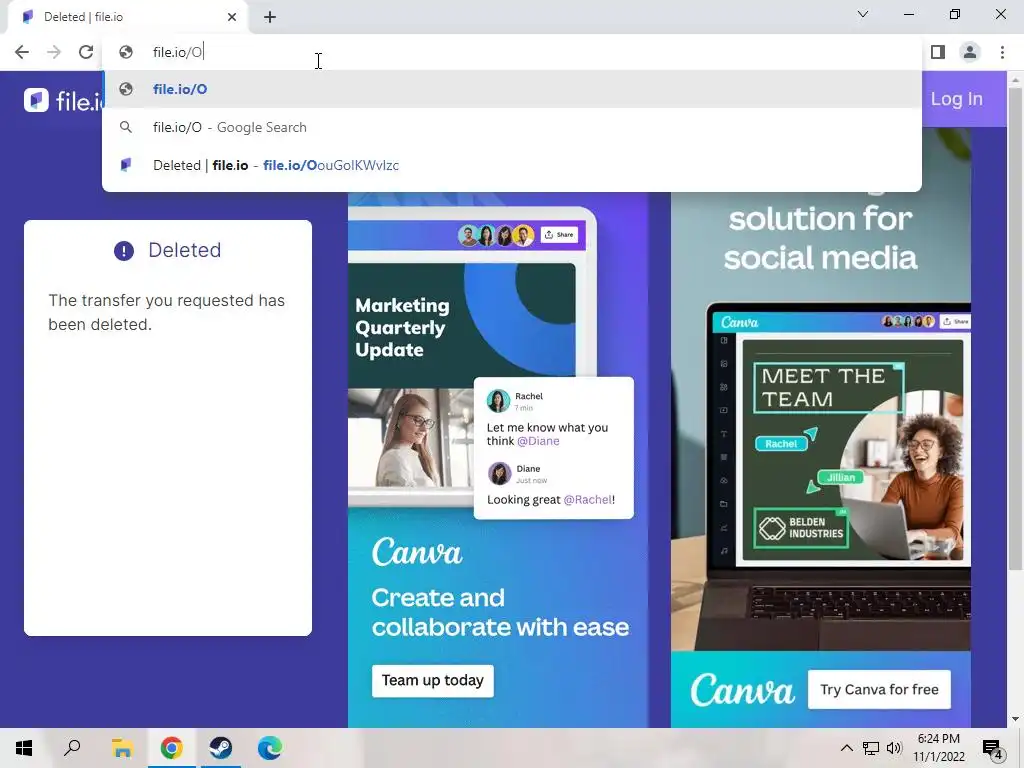
Task: Click the network tray icon
Action: click(x=871, y=748)
